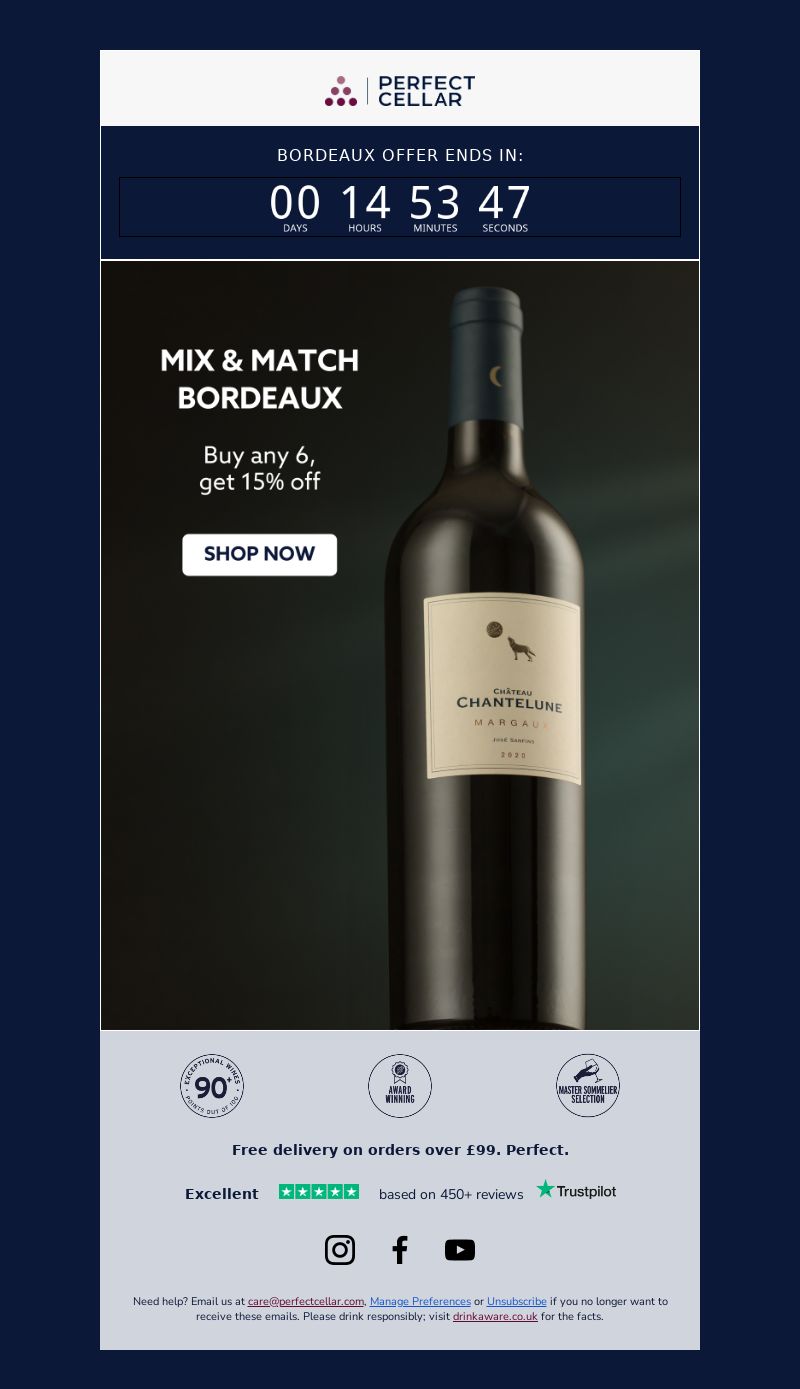Screen dimensions: 800x1389
Task: Open the care@perfectcellar.com email link
Action: [x=306, y=1301]
